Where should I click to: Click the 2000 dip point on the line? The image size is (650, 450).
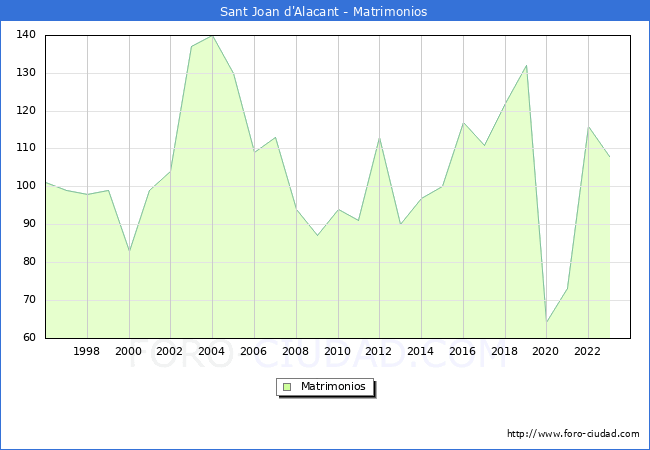pyautogui.click(x=129, y=251)
